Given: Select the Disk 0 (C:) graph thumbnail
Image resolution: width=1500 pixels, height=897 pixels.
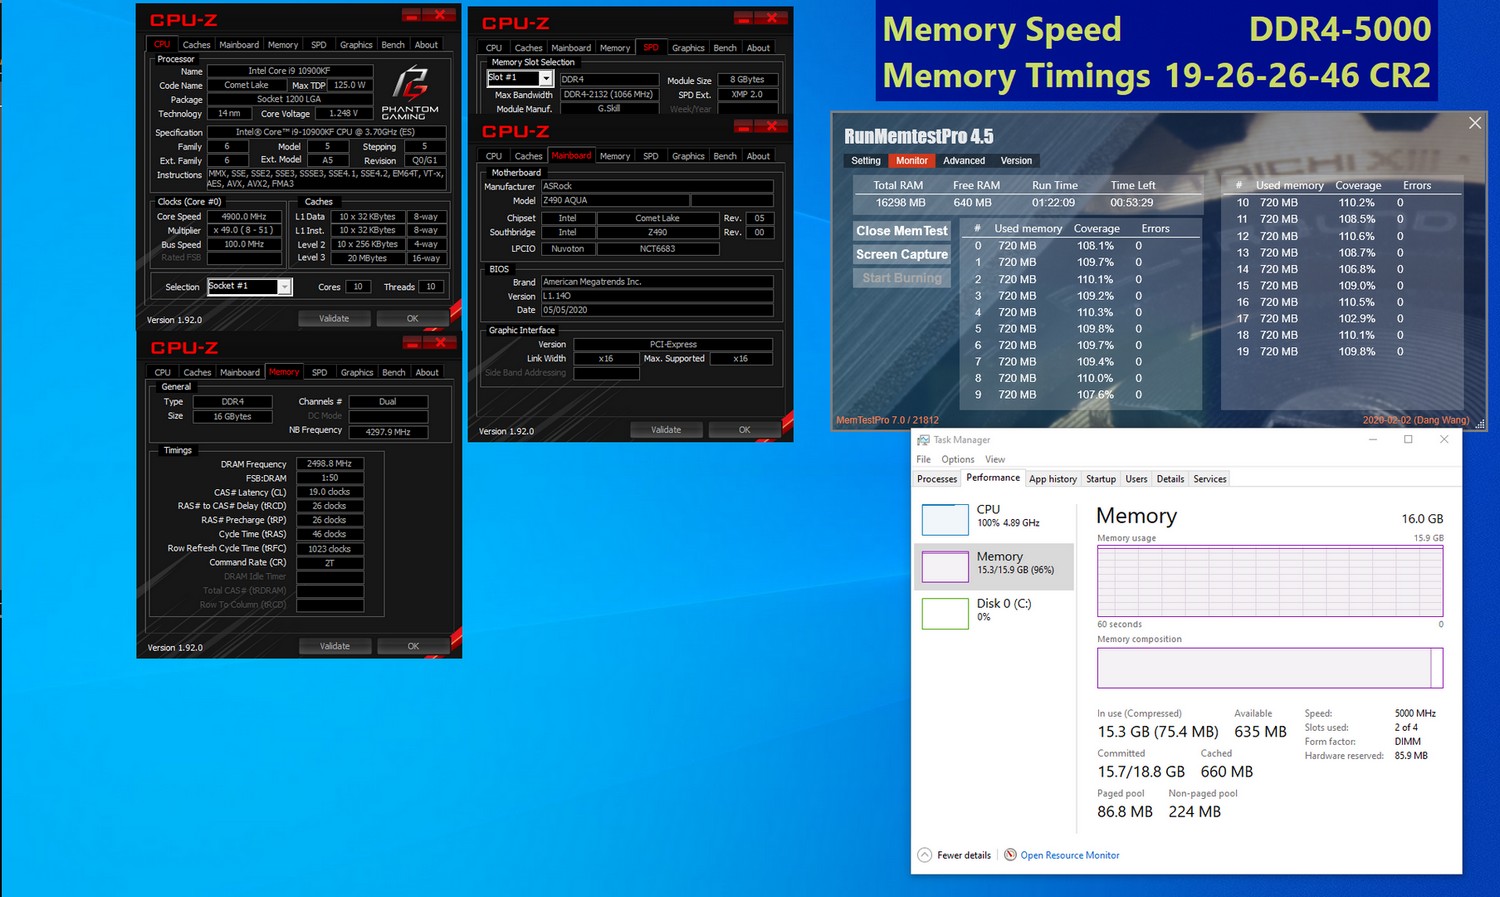Looking at the screenshot, I should tap(945, 613).
